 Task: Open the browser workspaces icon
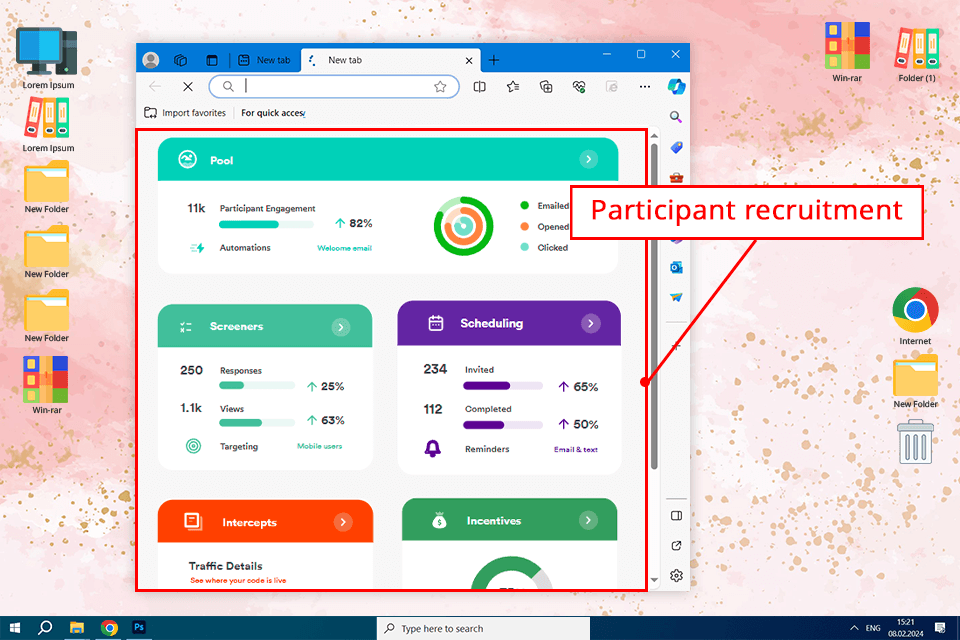coord(180,60)
